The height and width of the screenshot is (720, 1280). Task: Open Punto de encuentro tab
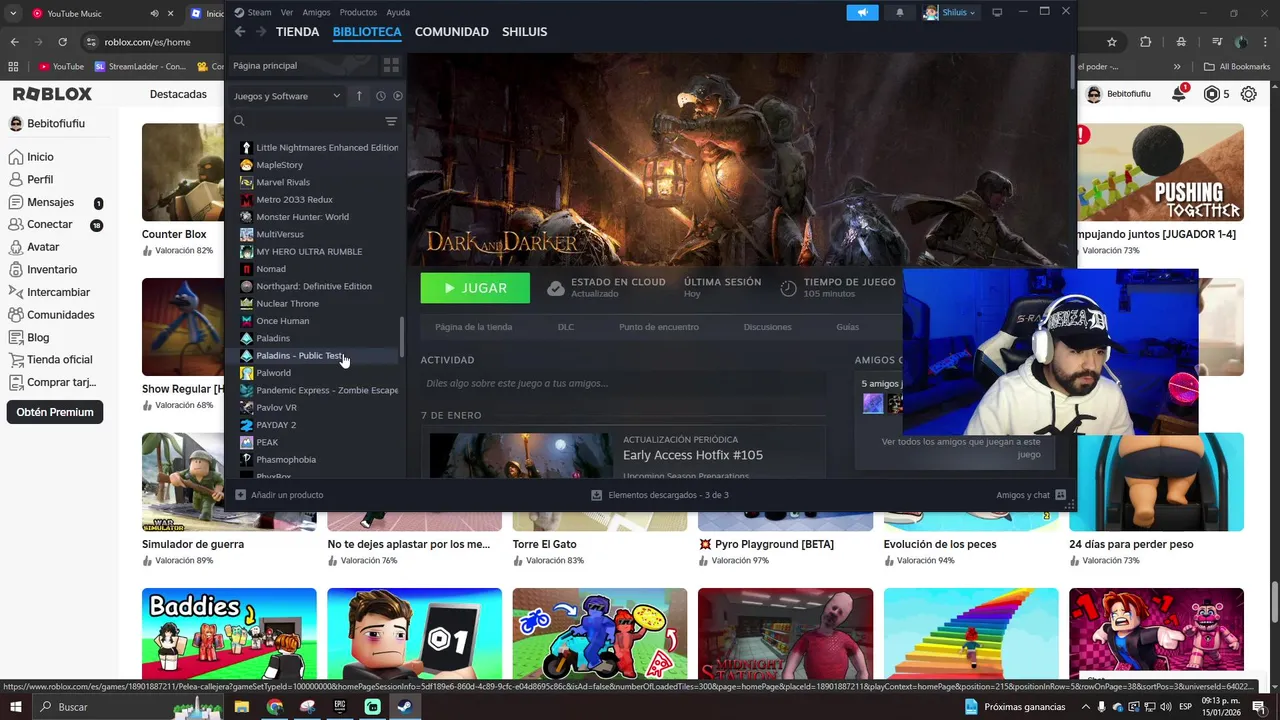click(658, 327)
